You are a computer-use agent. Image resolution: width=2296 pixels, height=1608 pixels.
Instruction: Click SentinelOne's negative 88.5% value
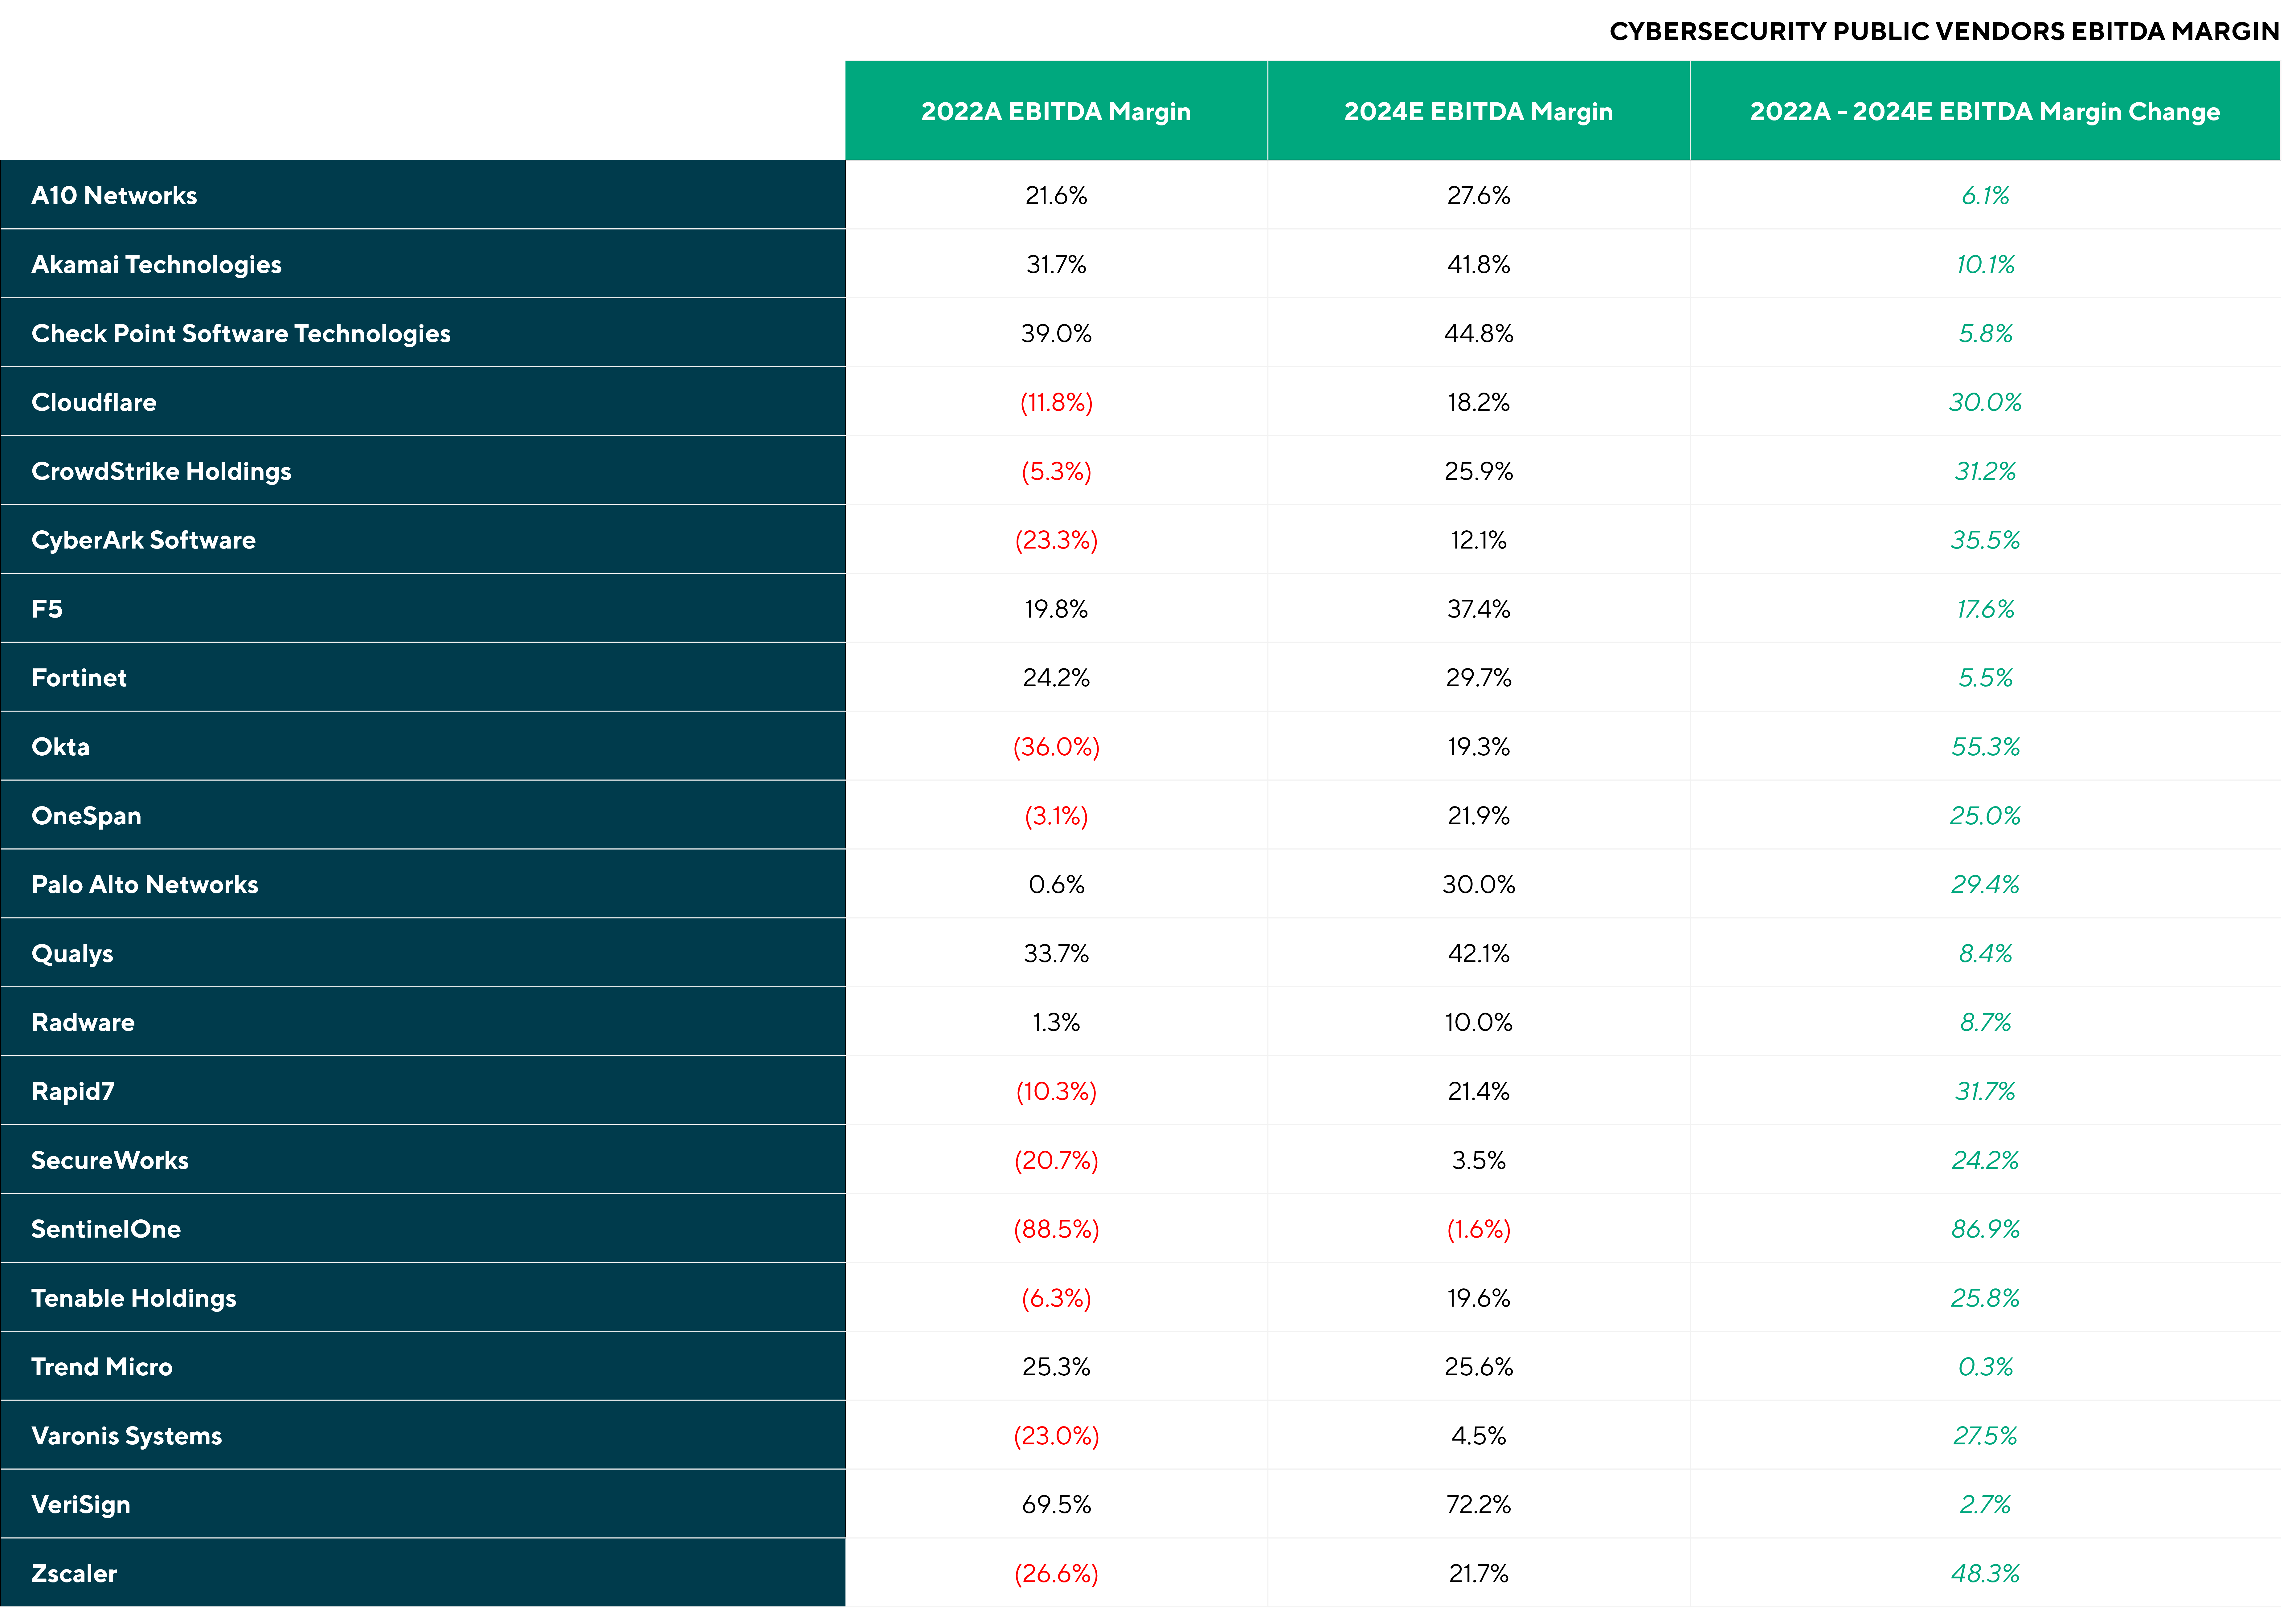[1056, 1229]
